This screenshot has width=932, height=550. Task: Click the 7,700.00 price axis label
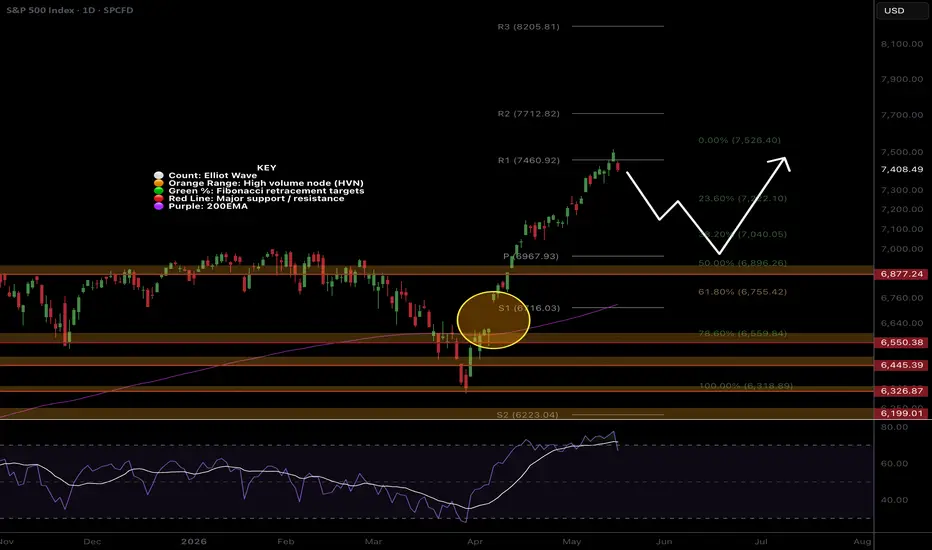click(902, 115)
